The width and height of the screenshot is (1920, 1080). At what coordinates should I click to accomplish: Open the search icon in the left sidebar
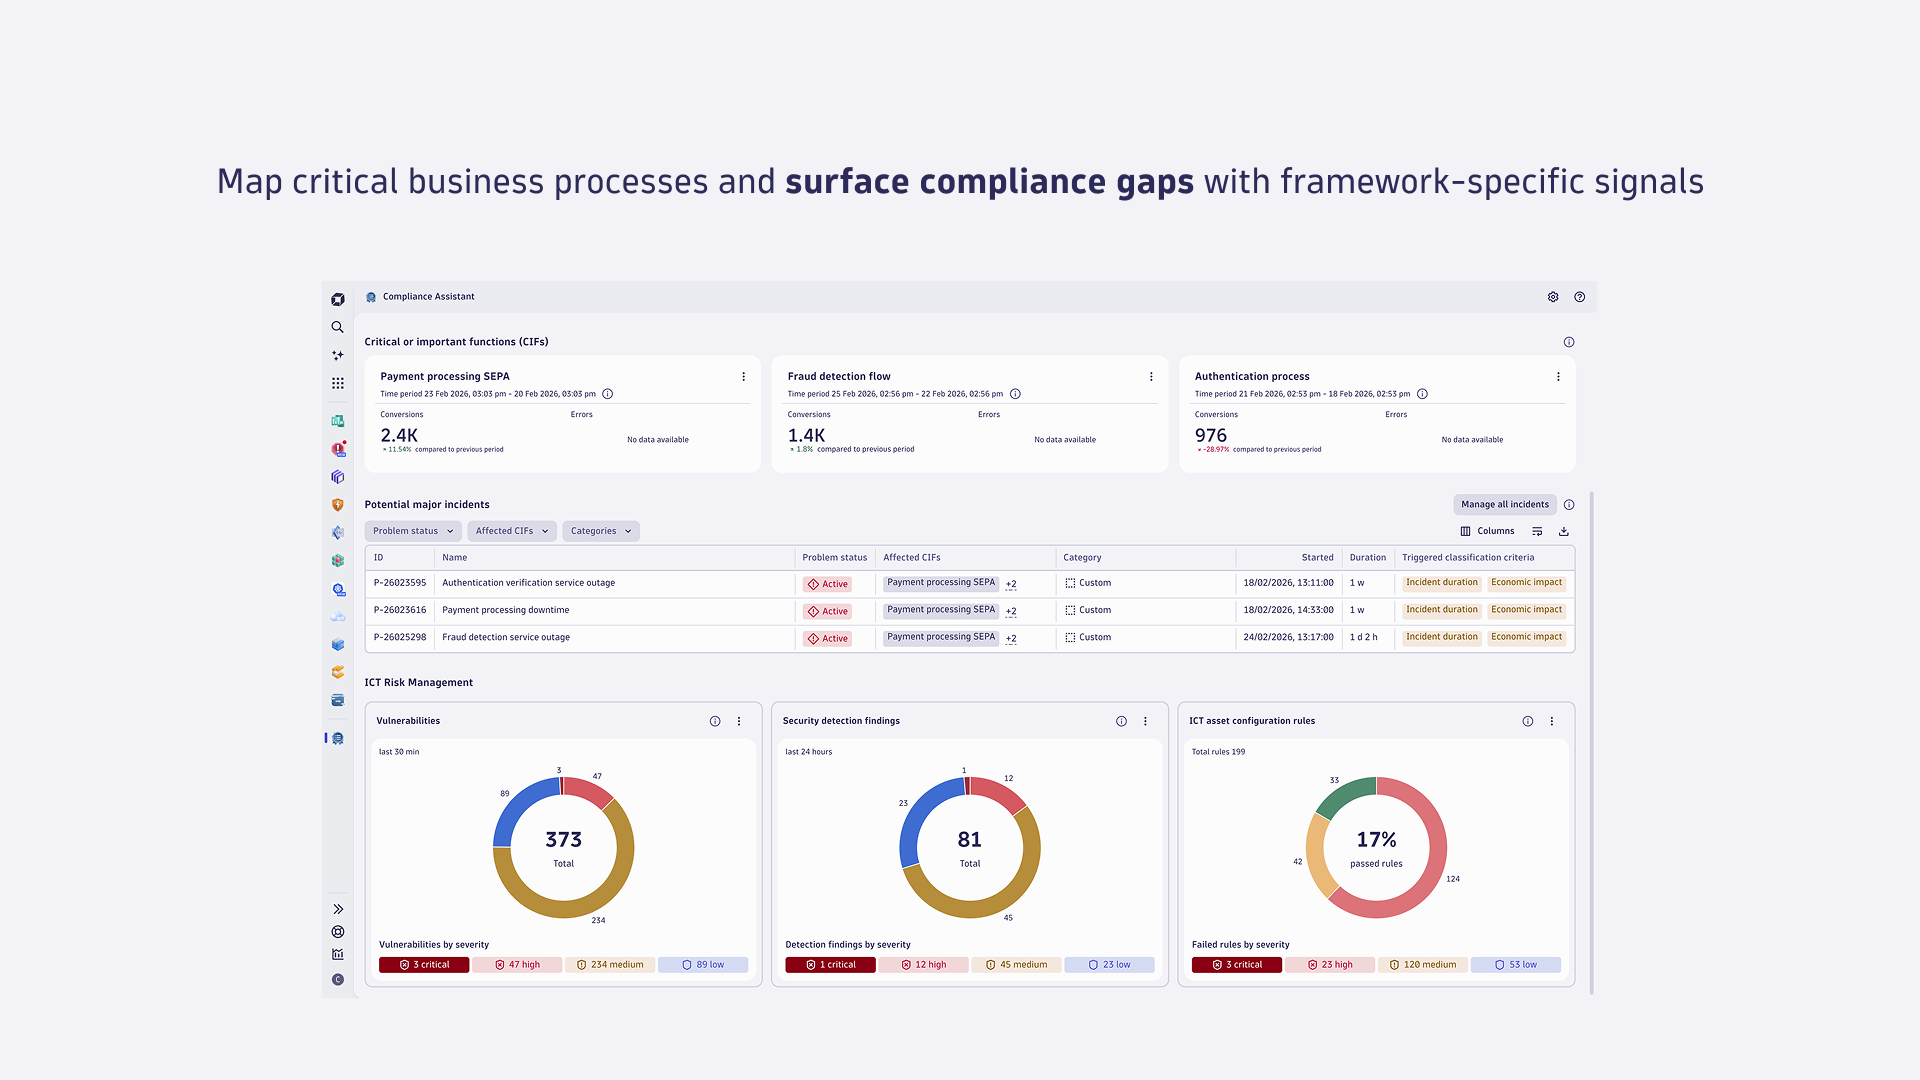tap(337, 327)
